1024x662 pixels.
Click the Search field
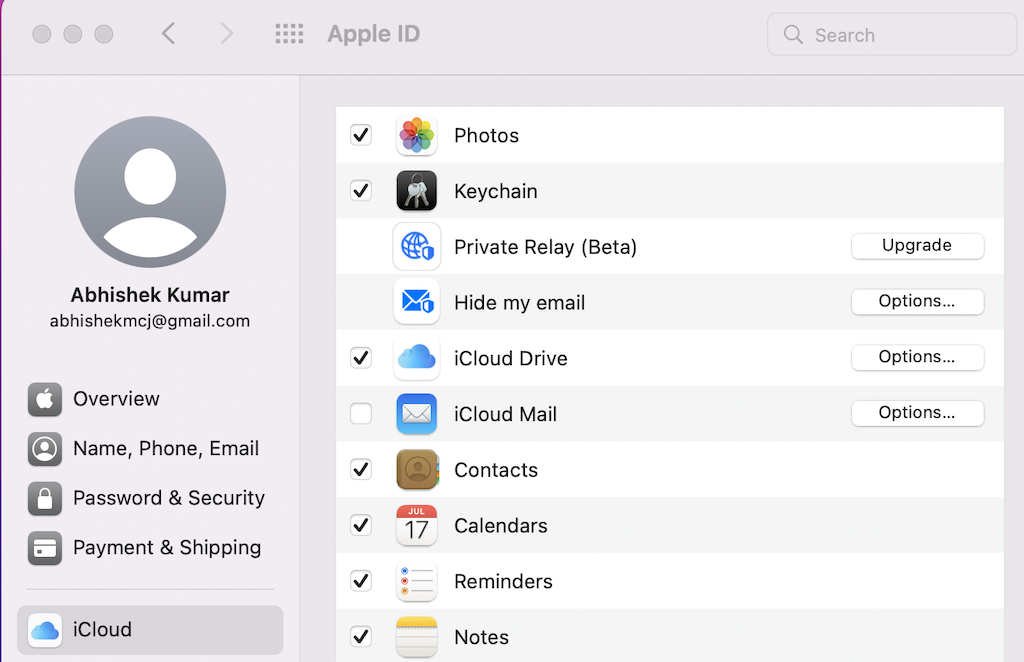892,34
